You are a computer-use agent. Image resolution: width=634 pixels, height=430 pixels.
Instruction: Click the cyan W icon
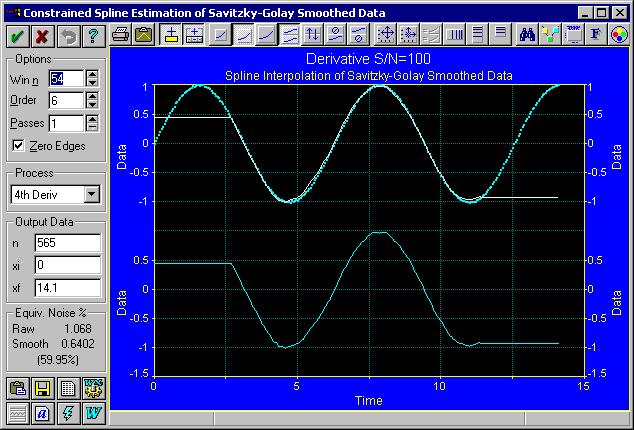(93, 413)
